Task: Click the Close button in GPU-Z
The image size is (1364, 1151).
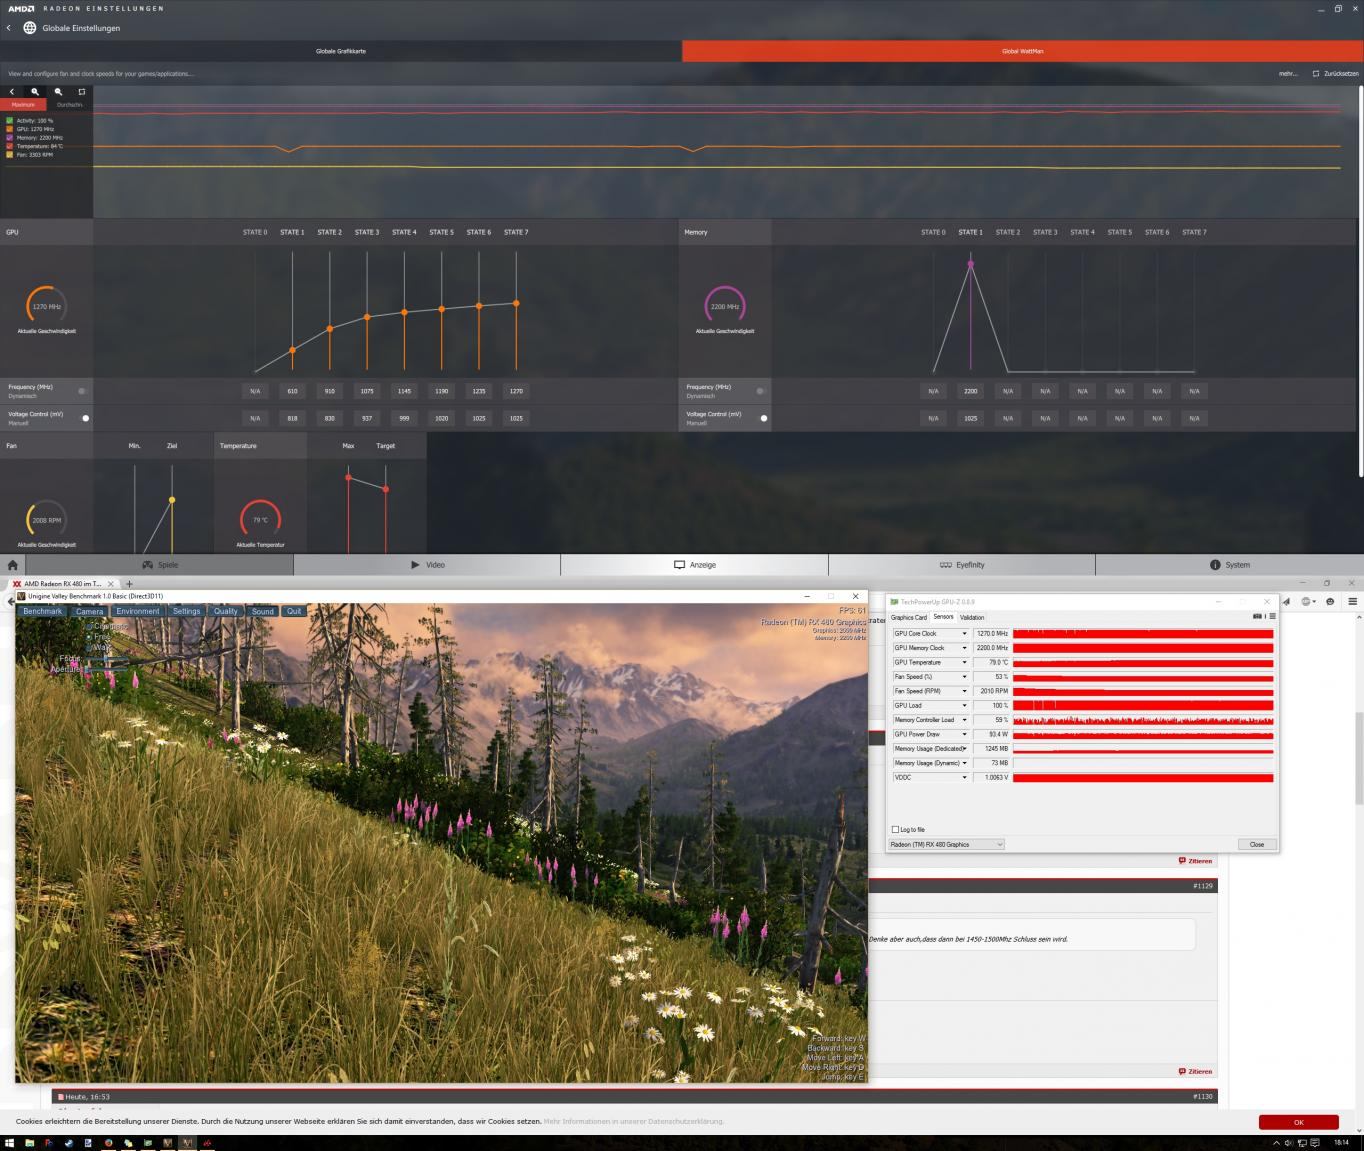Action: [1257, 844]
